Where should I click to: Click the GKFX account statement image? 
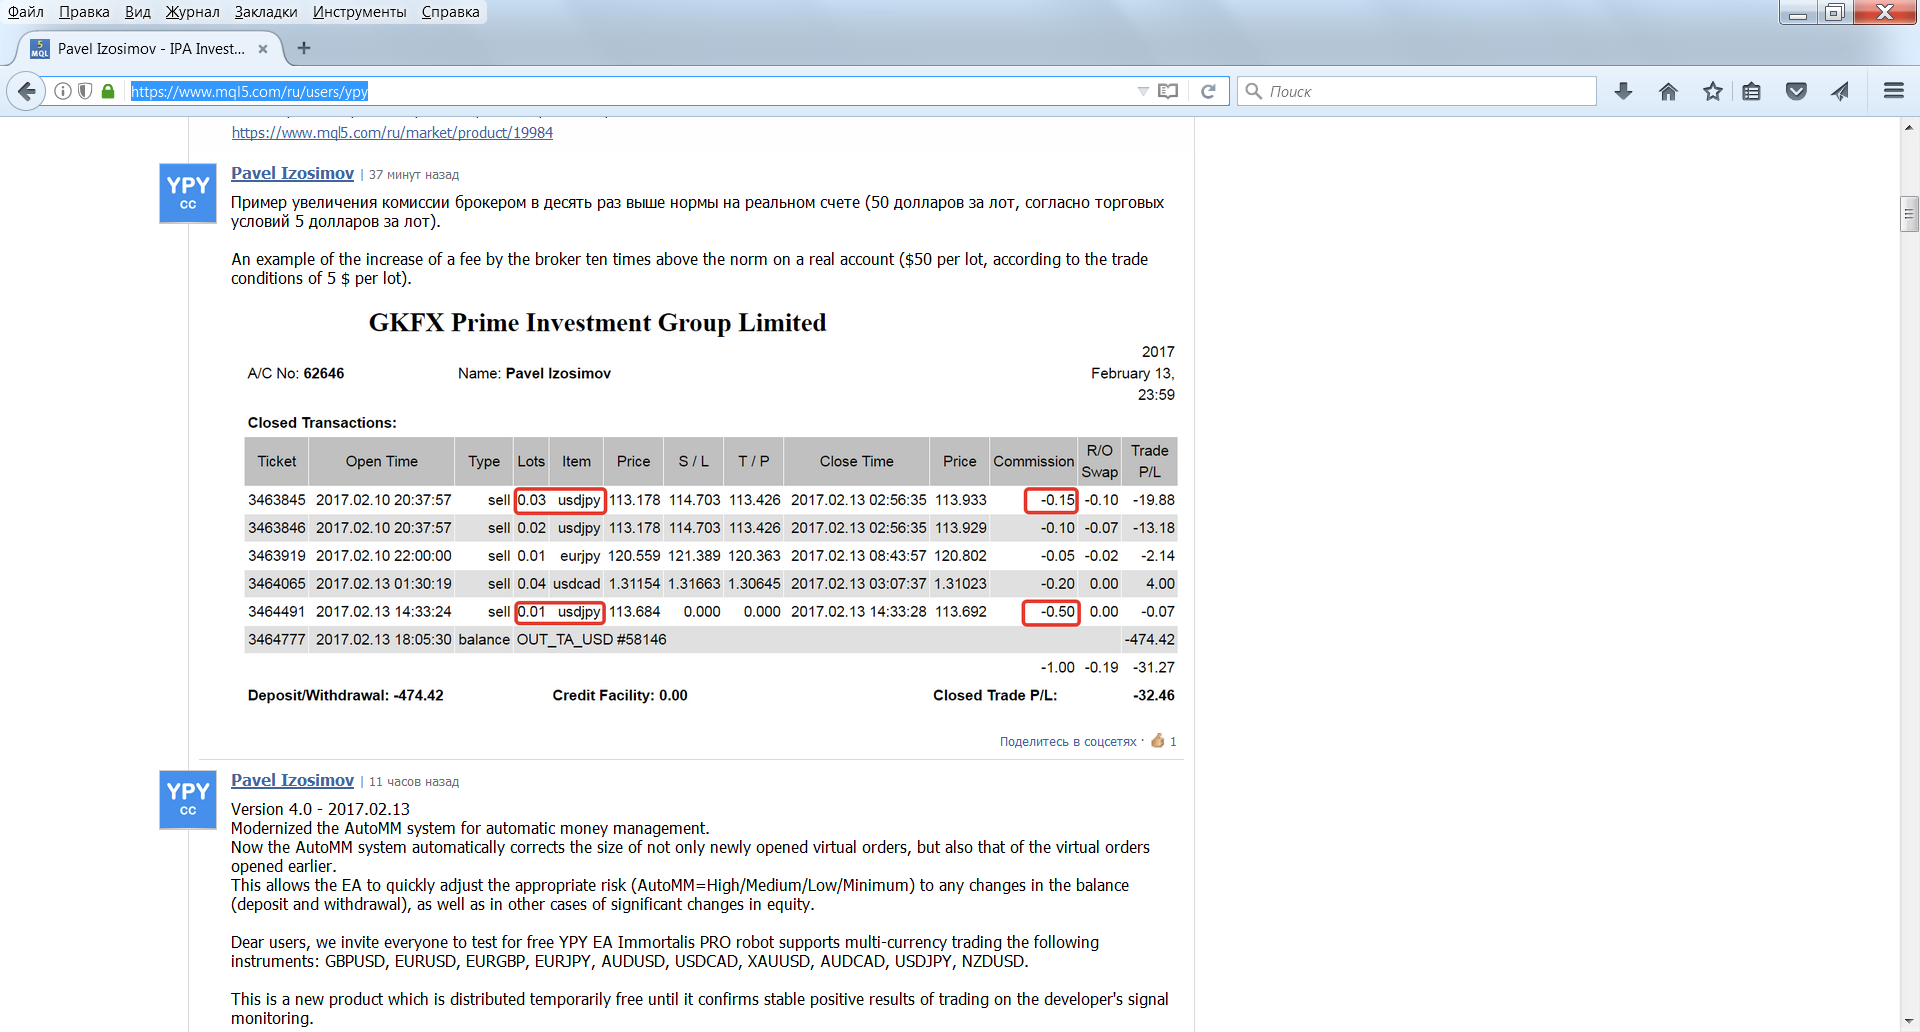tap(711, 508)
